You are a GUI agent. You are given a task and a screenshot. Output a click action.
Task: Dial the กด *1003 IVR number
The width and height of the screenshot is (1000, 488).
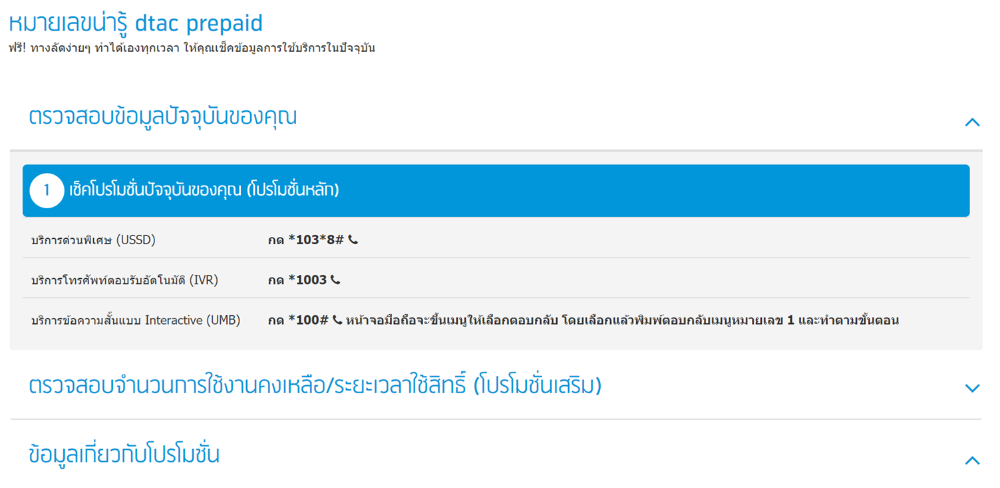point(297,280)
